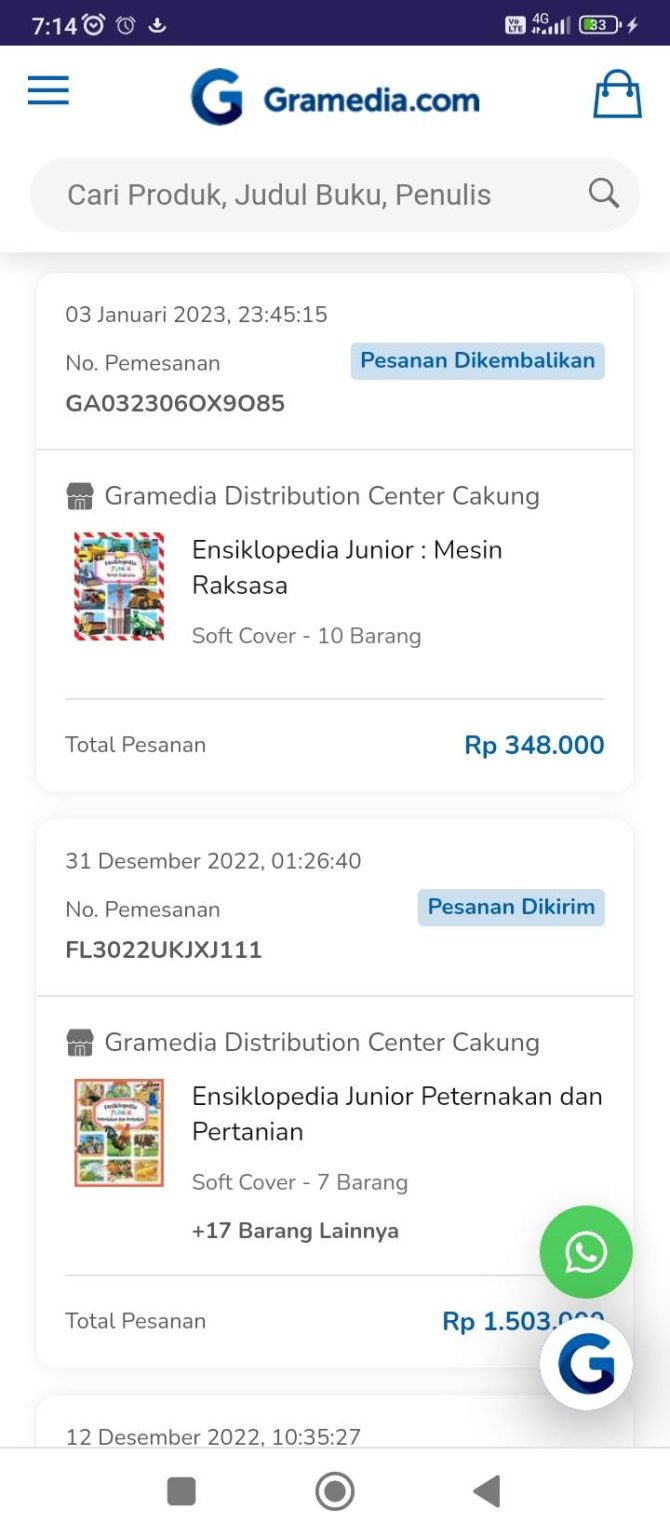The image size is (670, 1536).
Task: Open the shopping bag cart
Action: [617, 94]
